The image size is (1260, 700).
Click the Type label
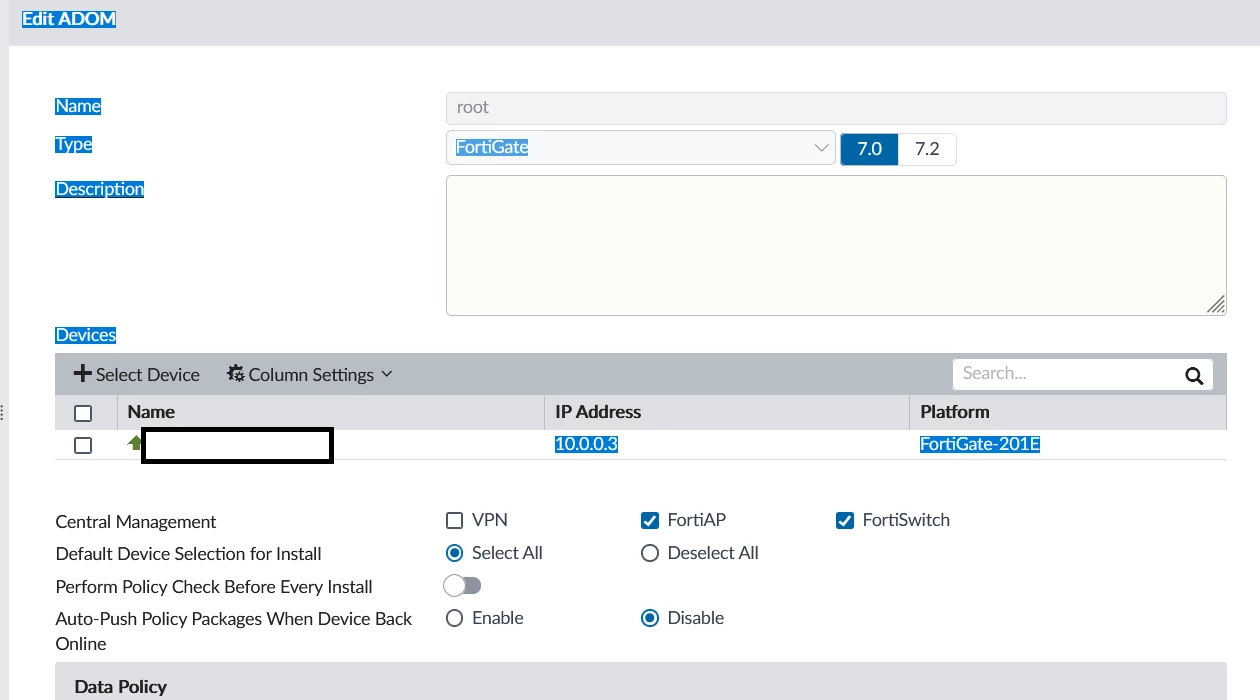(73, 144)
